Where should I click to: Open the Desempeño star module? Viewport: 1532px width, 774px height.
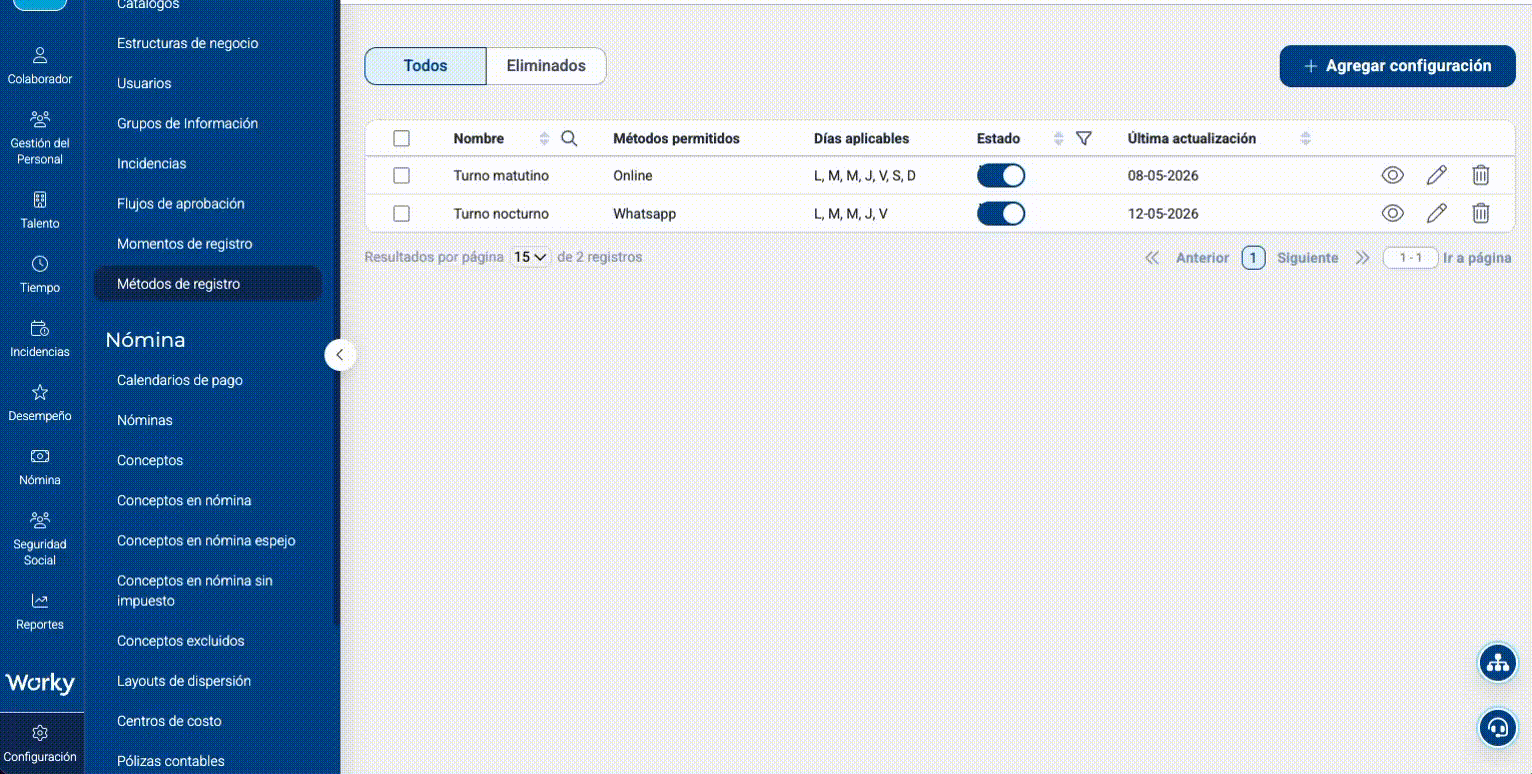[40, 402]
